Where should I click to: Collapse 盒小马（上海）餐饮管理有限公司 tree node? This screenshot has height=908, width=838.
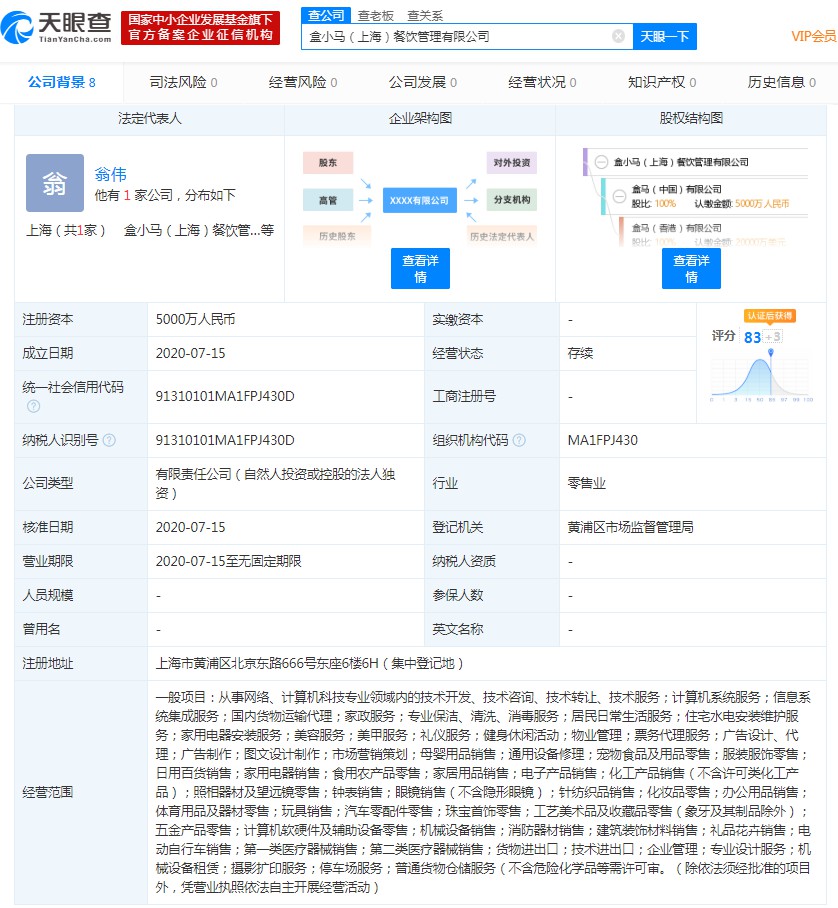602,162
